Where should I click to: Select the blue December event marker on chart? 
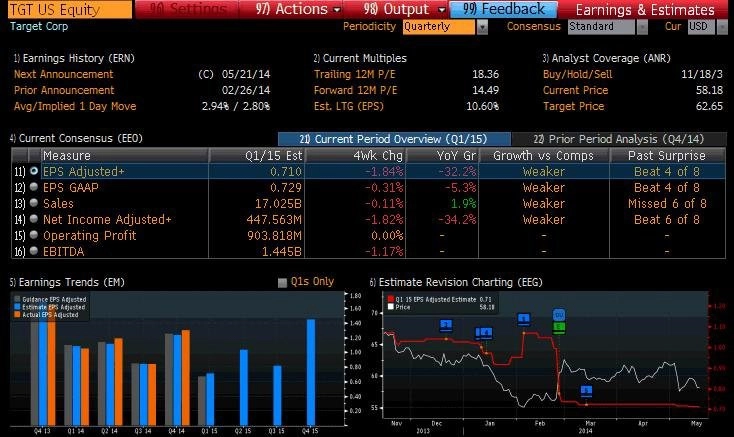(x=446, y=325)
